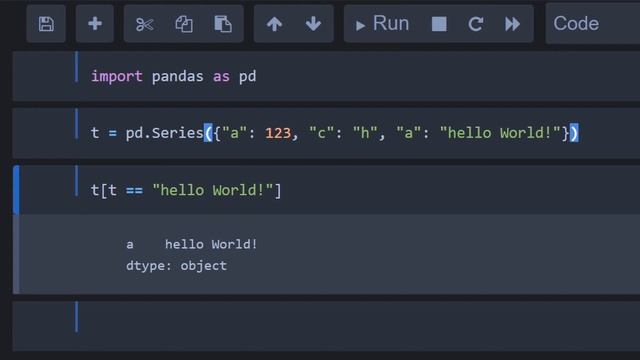This screenshot has height=360, width=640.
Task: Select the empty cell at the bottom
Action: (327, 326)
